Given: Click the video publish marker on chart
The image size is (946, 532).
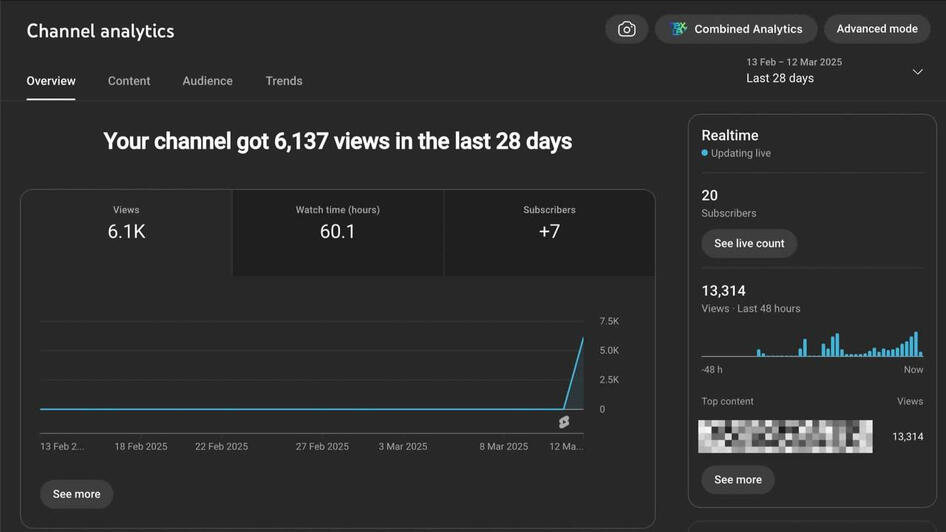Looking at the screenshot, I should pyautogui.click(x=564, y=422).
